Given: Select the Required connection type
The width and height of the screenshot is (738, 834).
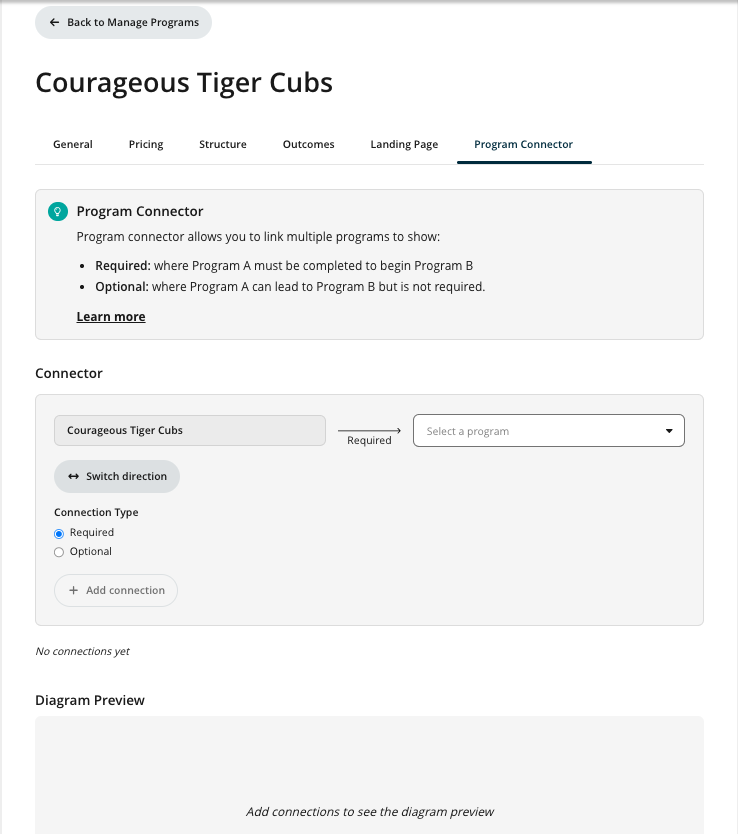Looking at the screenshot, I should 59,533.
